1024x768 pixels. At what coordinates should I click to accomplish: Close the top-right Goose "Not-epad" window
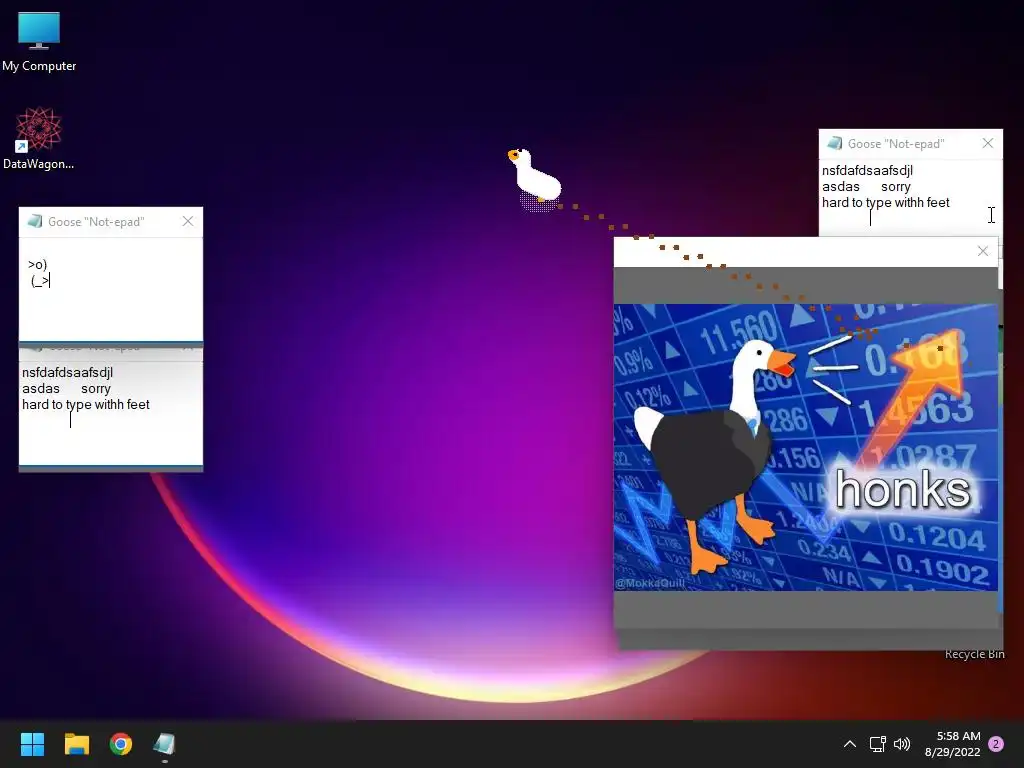click(987, 143)
